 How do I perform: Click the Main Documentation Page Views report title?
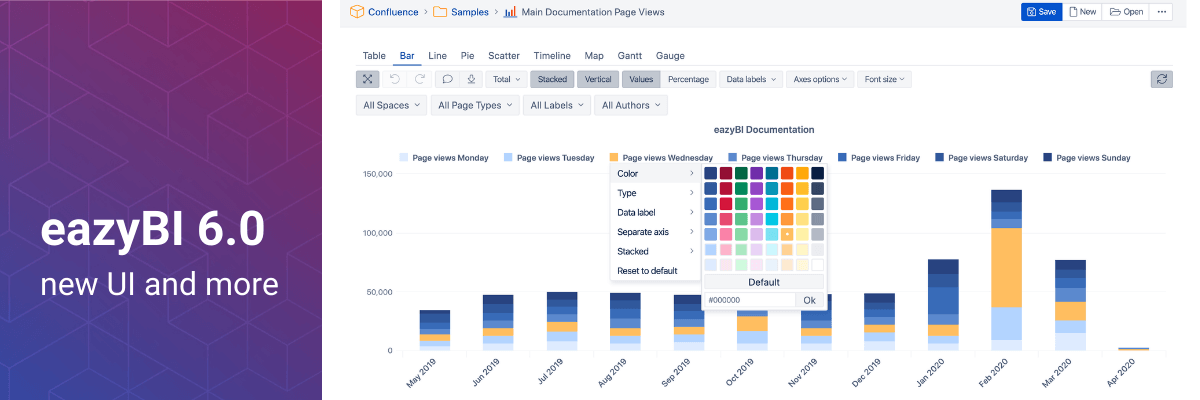tap(593, 12)
